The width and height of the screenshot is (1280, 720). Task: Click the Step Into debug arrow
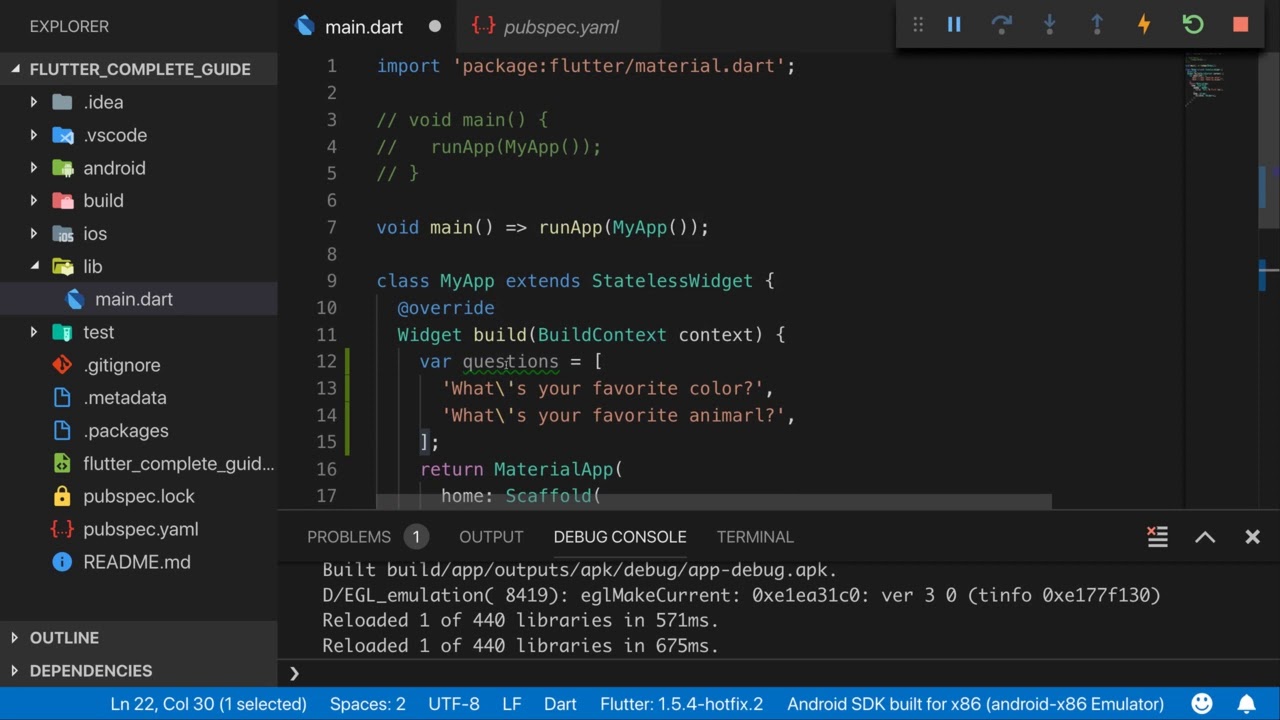pyautogui.click(x=1049, y=25)
